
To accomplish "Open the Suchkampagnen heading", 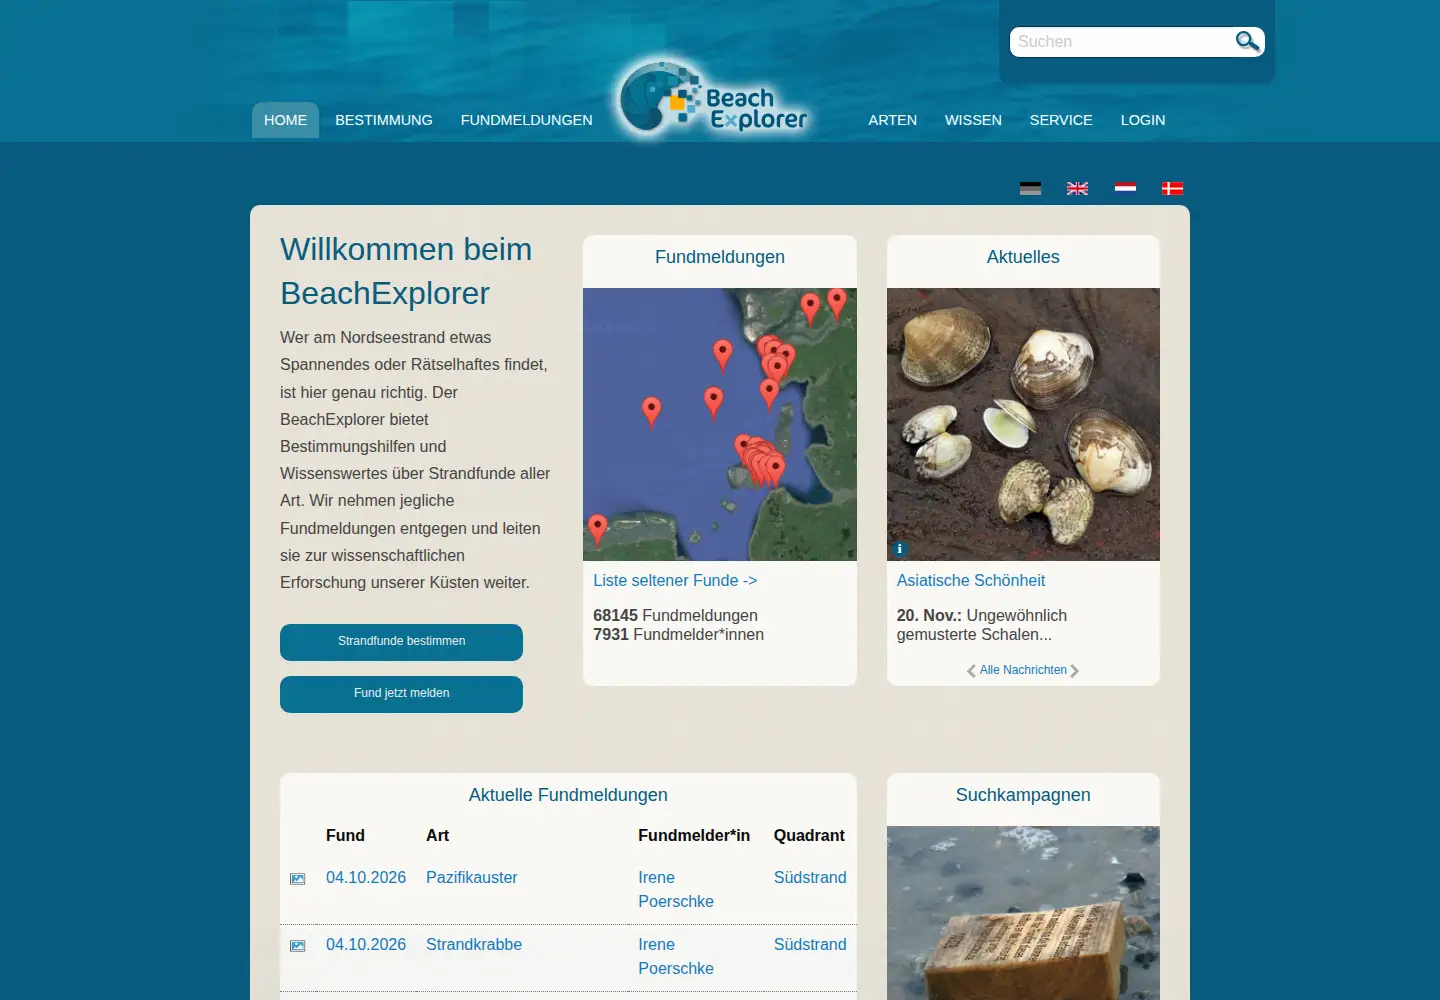I will tap(1023, 795).
